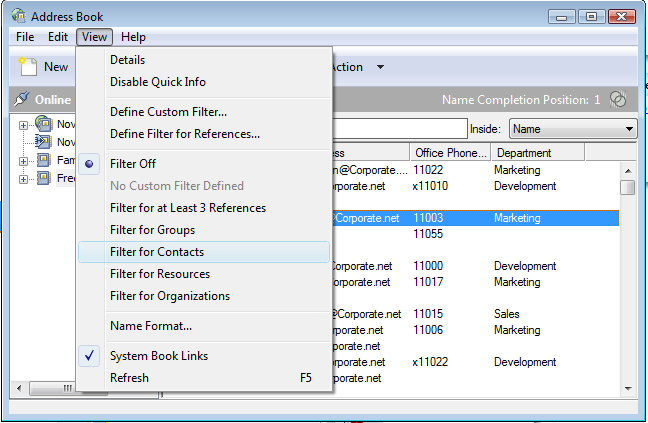Choose Refresh F5 menu entry
Viewport: 648px width, 423px height.
point(204,378)
